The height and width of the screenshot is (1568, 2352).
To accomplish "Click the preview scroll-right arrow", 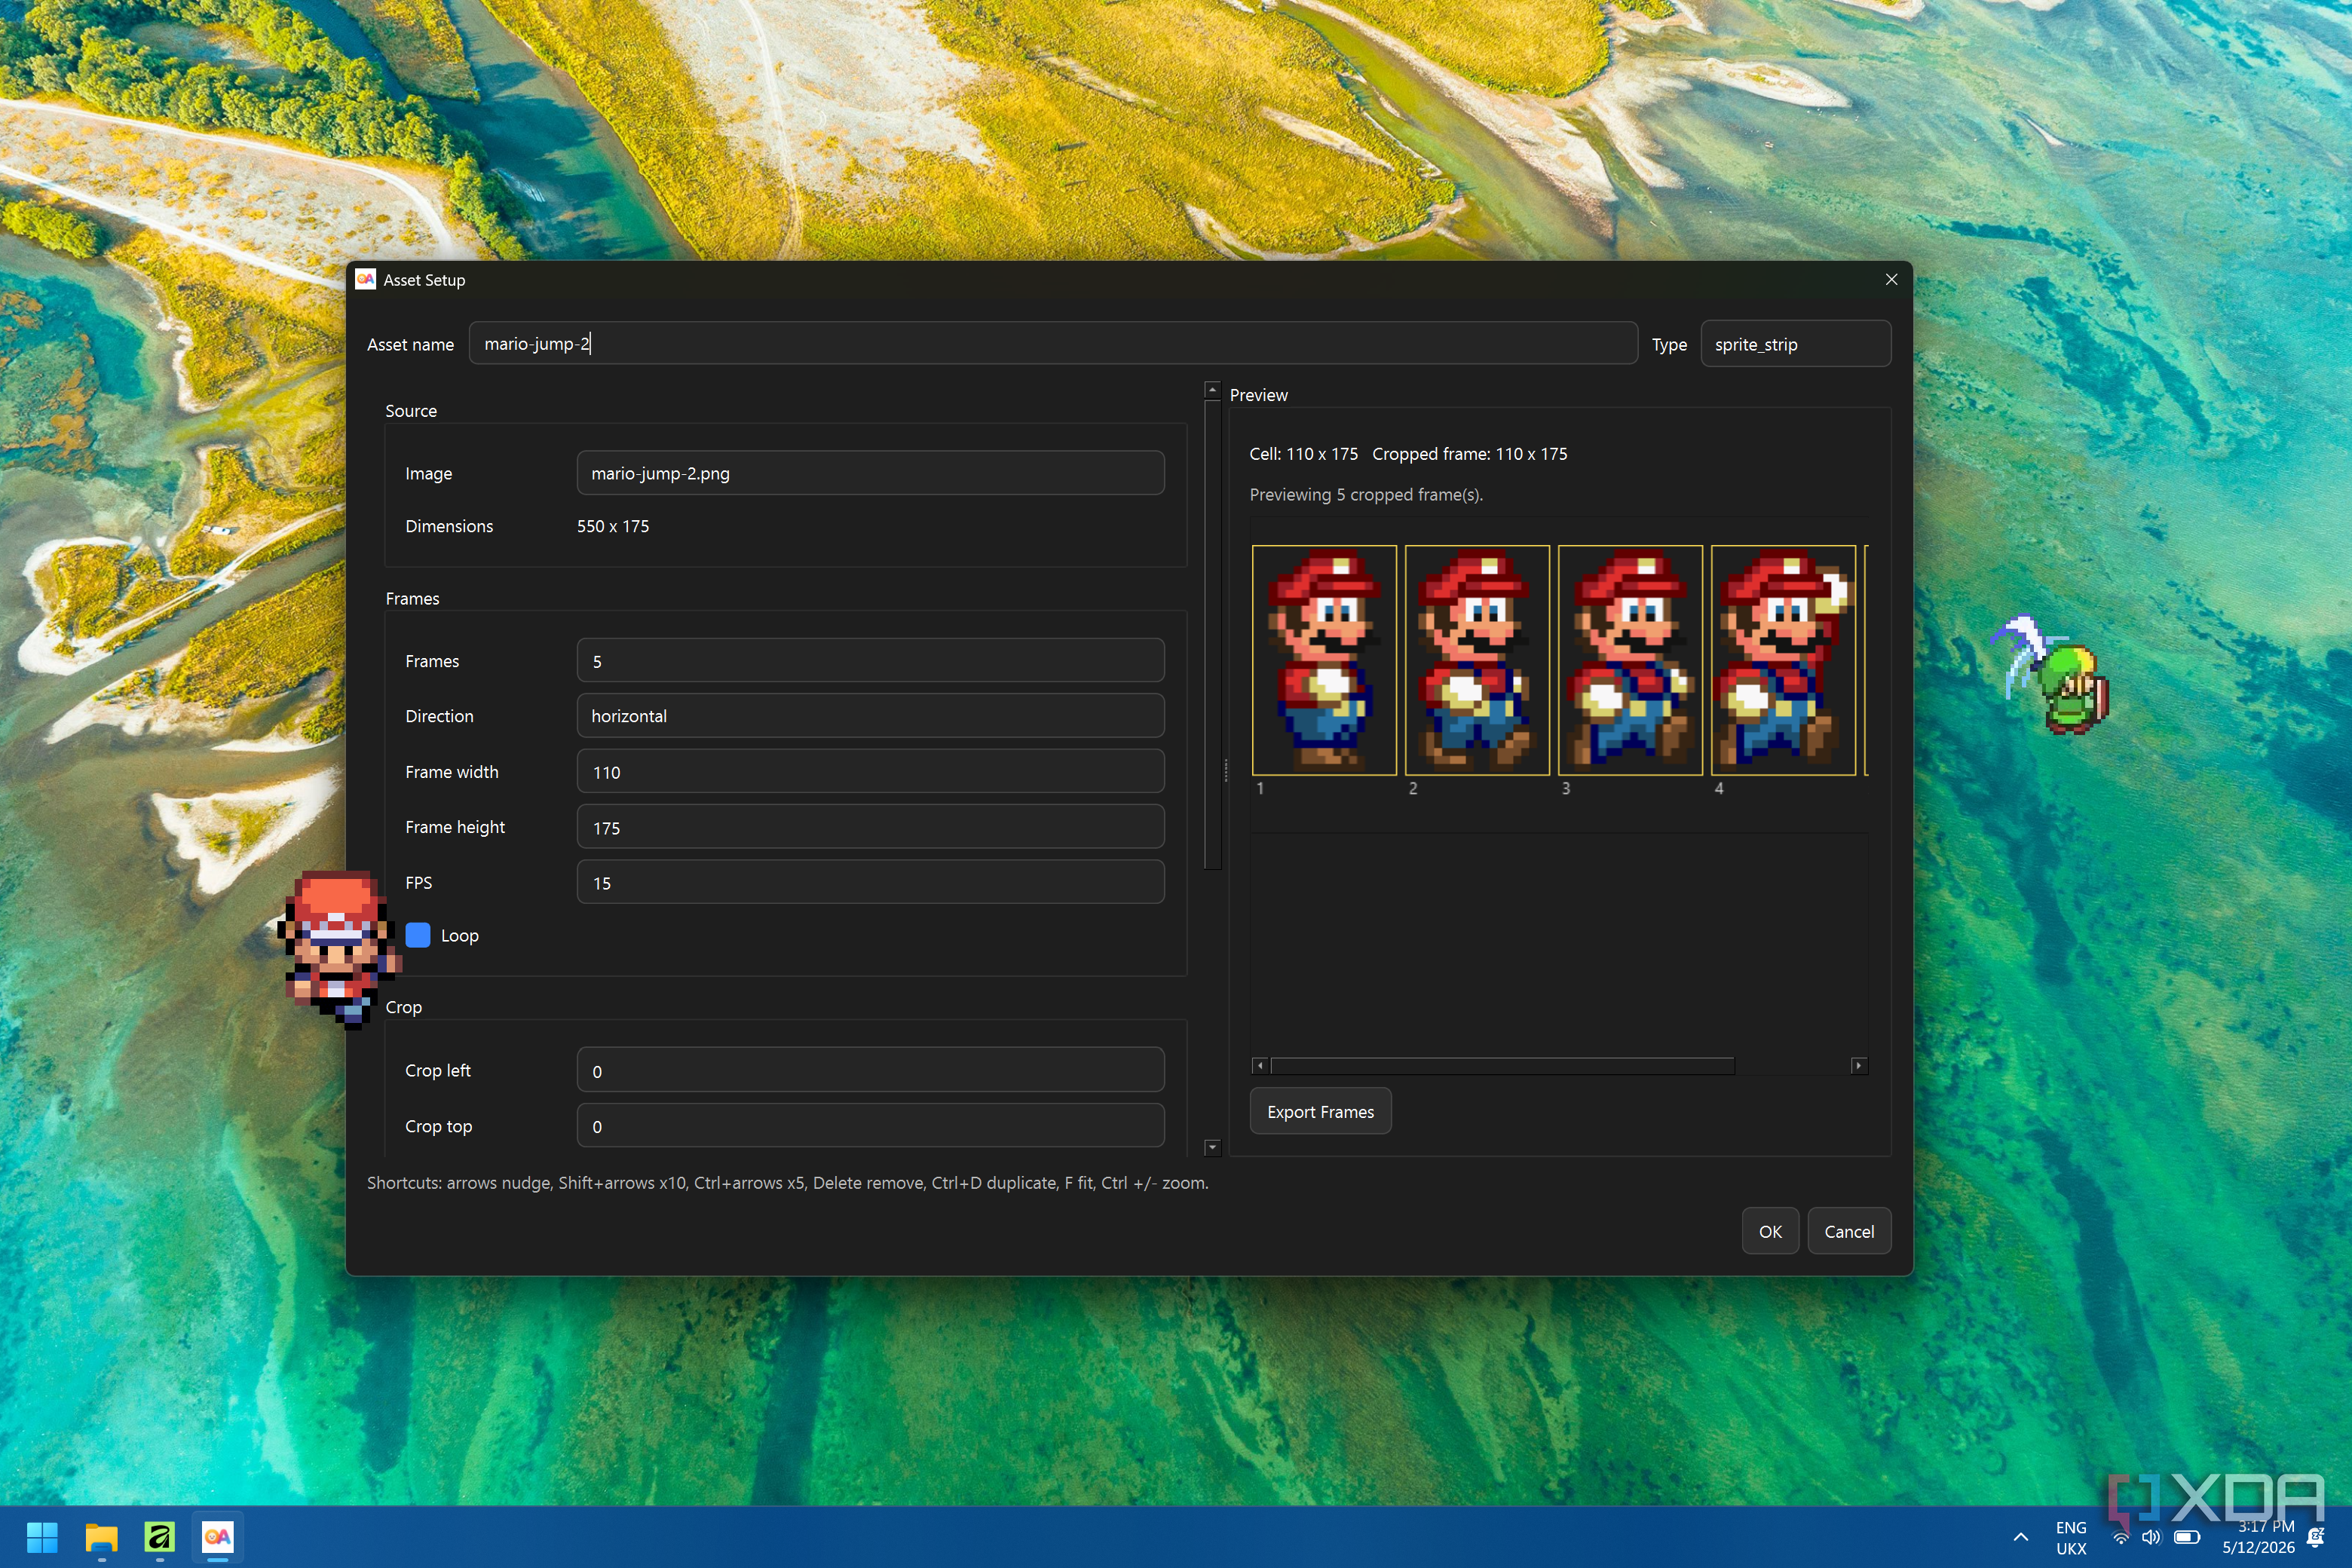I will pyautogui.click(x=1859, y=1066).
